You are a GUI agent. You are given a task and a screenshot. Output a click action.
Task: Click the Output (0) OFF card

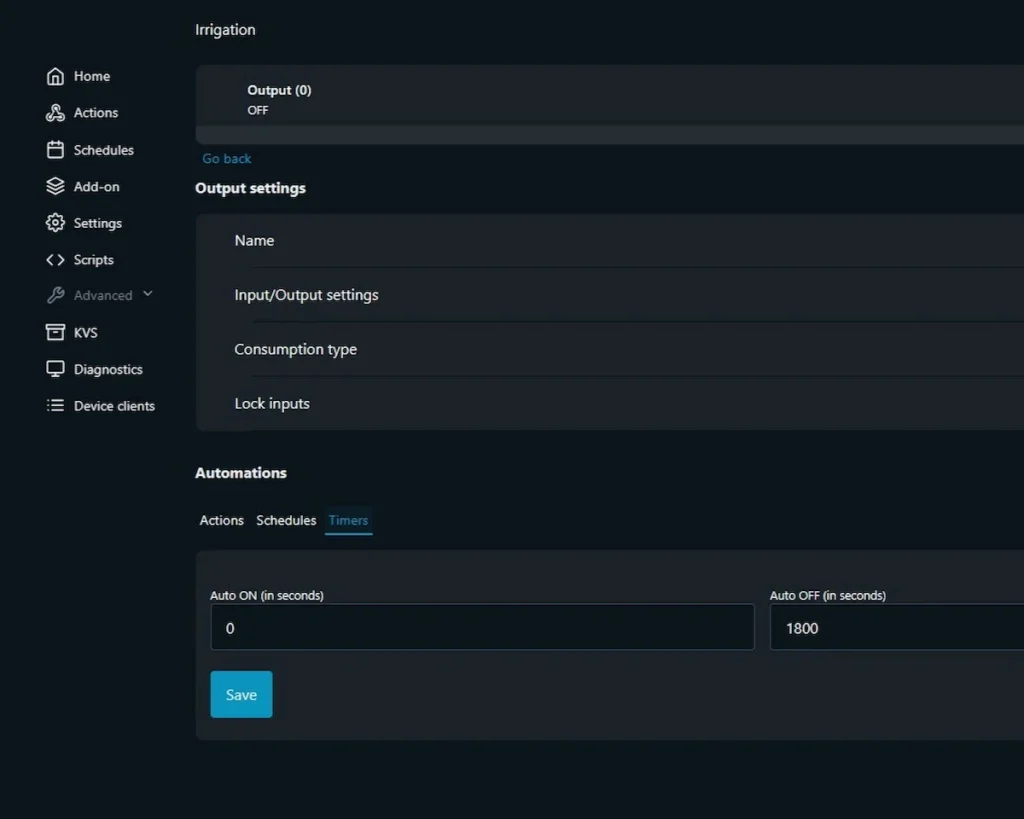click(610, 104)
